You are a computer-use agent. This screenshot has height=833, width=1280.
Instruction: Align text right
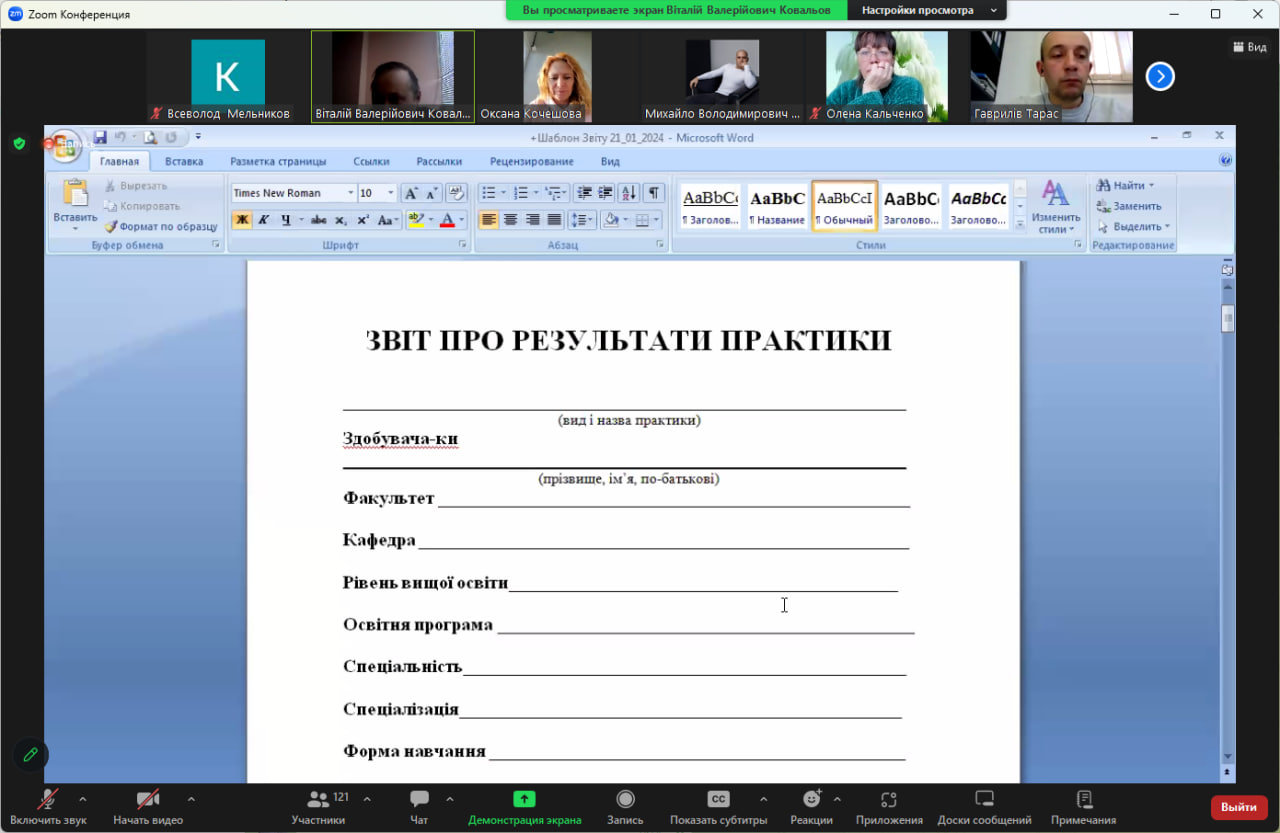[532, 220]
